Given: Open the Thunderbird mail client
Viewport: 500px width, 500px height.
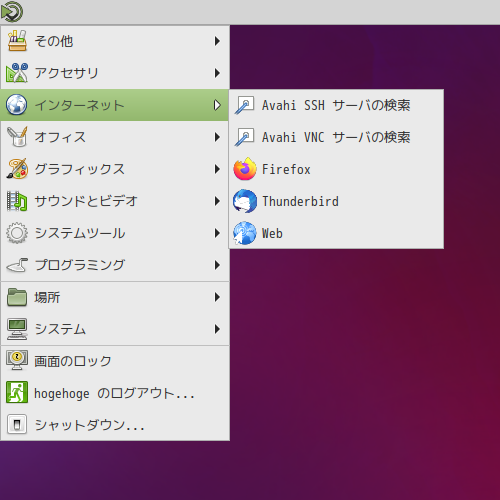Looking at the screenshot, I should coord(336,201).
